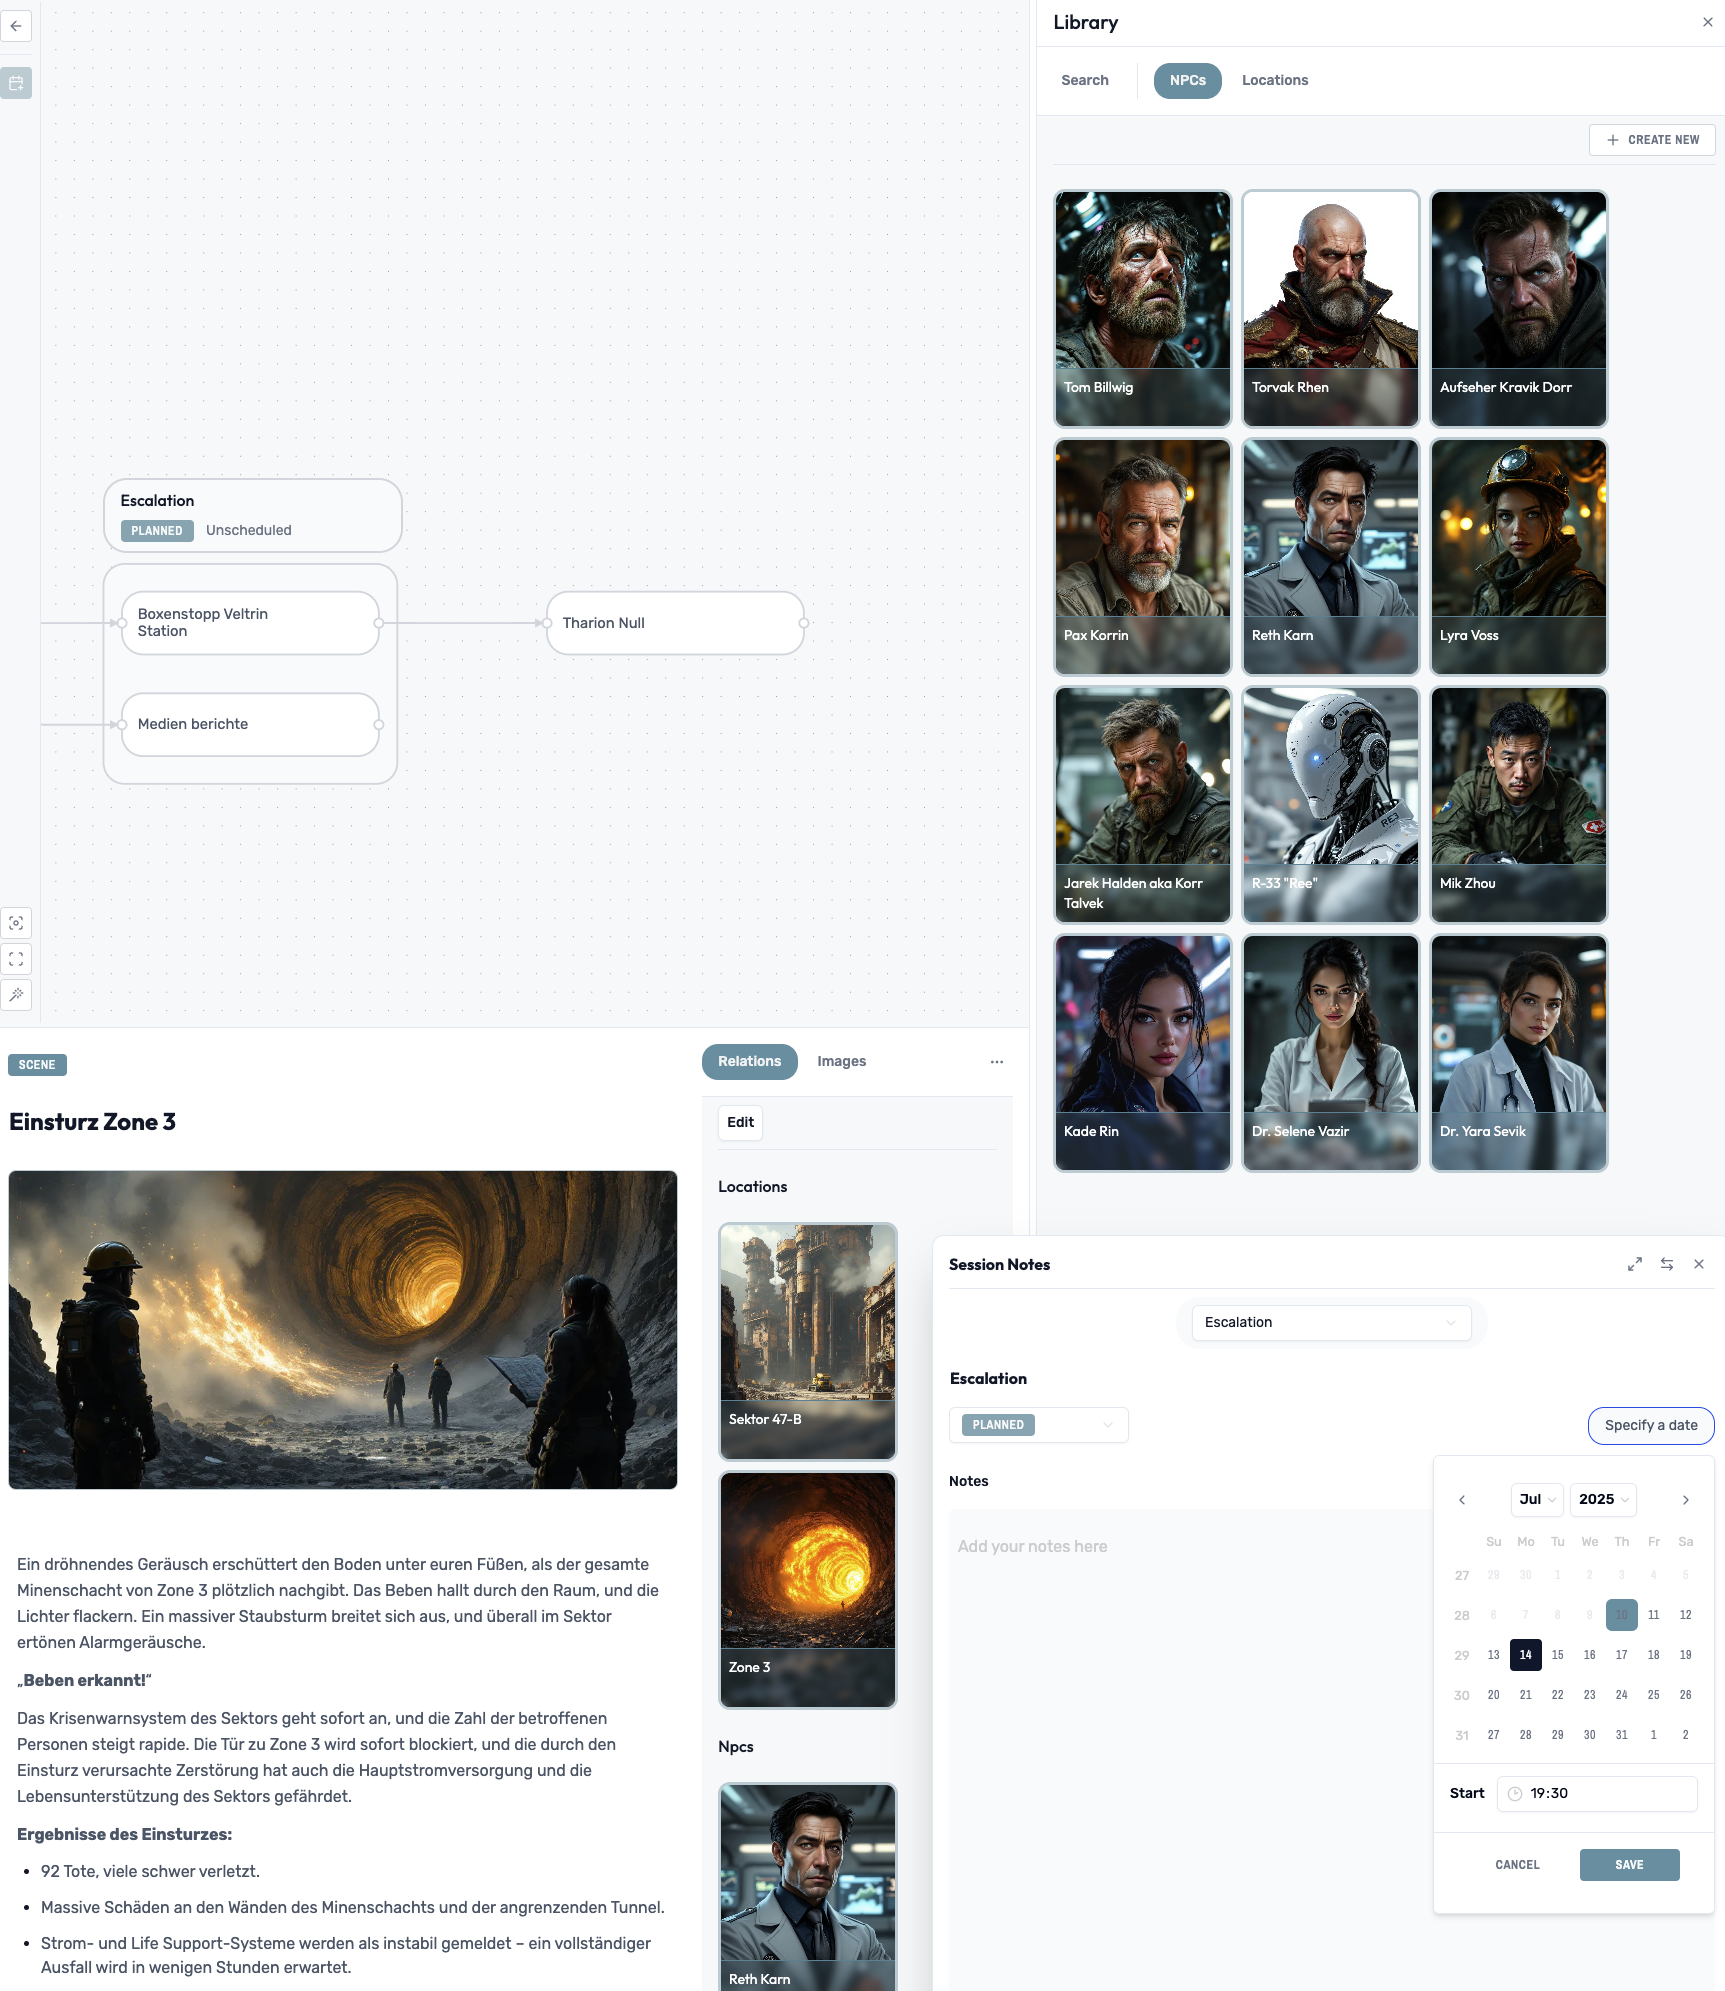
Task: Click the swap arrows icon in Session Notes
Action: [x=1667, y=1264]
